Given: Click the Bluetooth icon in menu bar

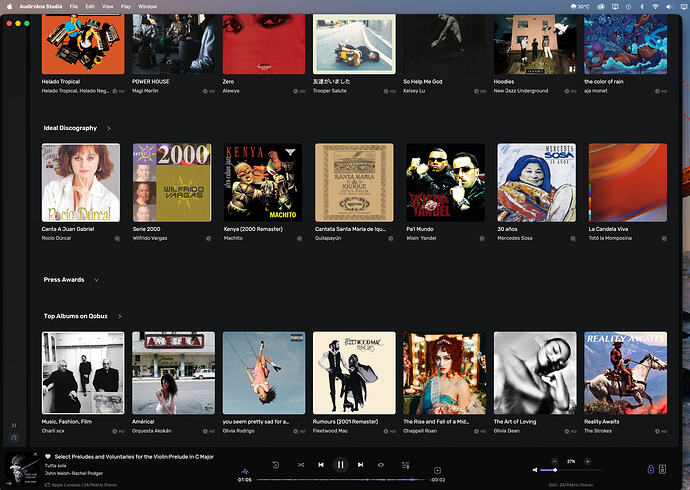Looking at the screenshot, I should coord(642,7).
